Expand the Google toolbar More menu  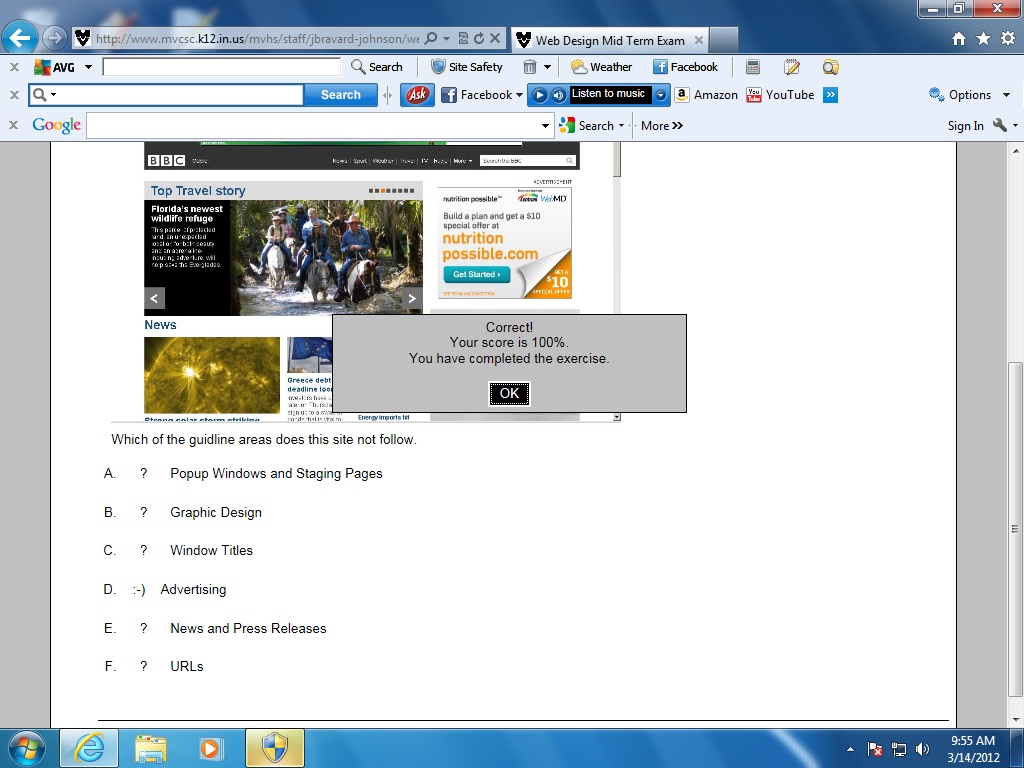pos(662,126)
